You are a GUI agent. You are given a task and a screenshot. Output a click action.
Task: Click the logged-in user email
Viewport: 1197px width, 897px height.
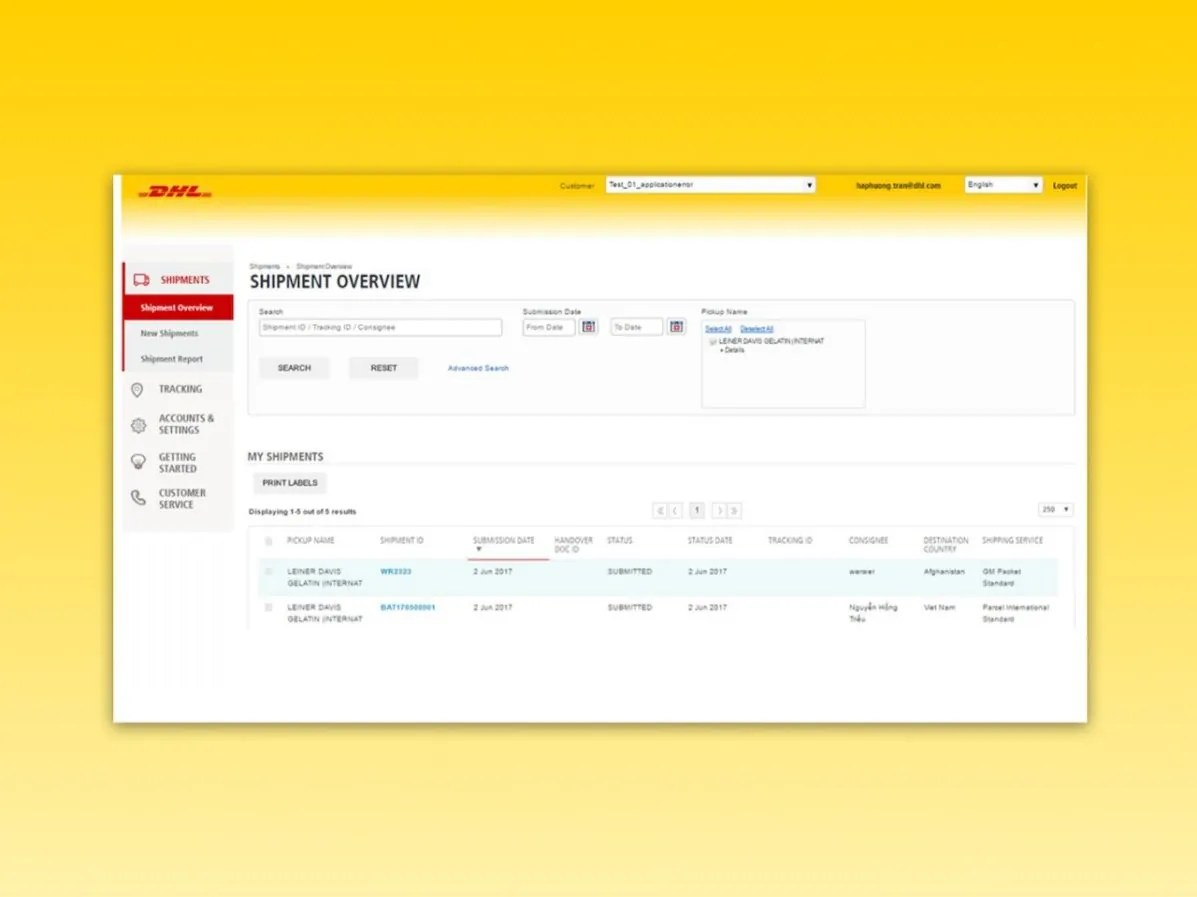pos(899,186)
